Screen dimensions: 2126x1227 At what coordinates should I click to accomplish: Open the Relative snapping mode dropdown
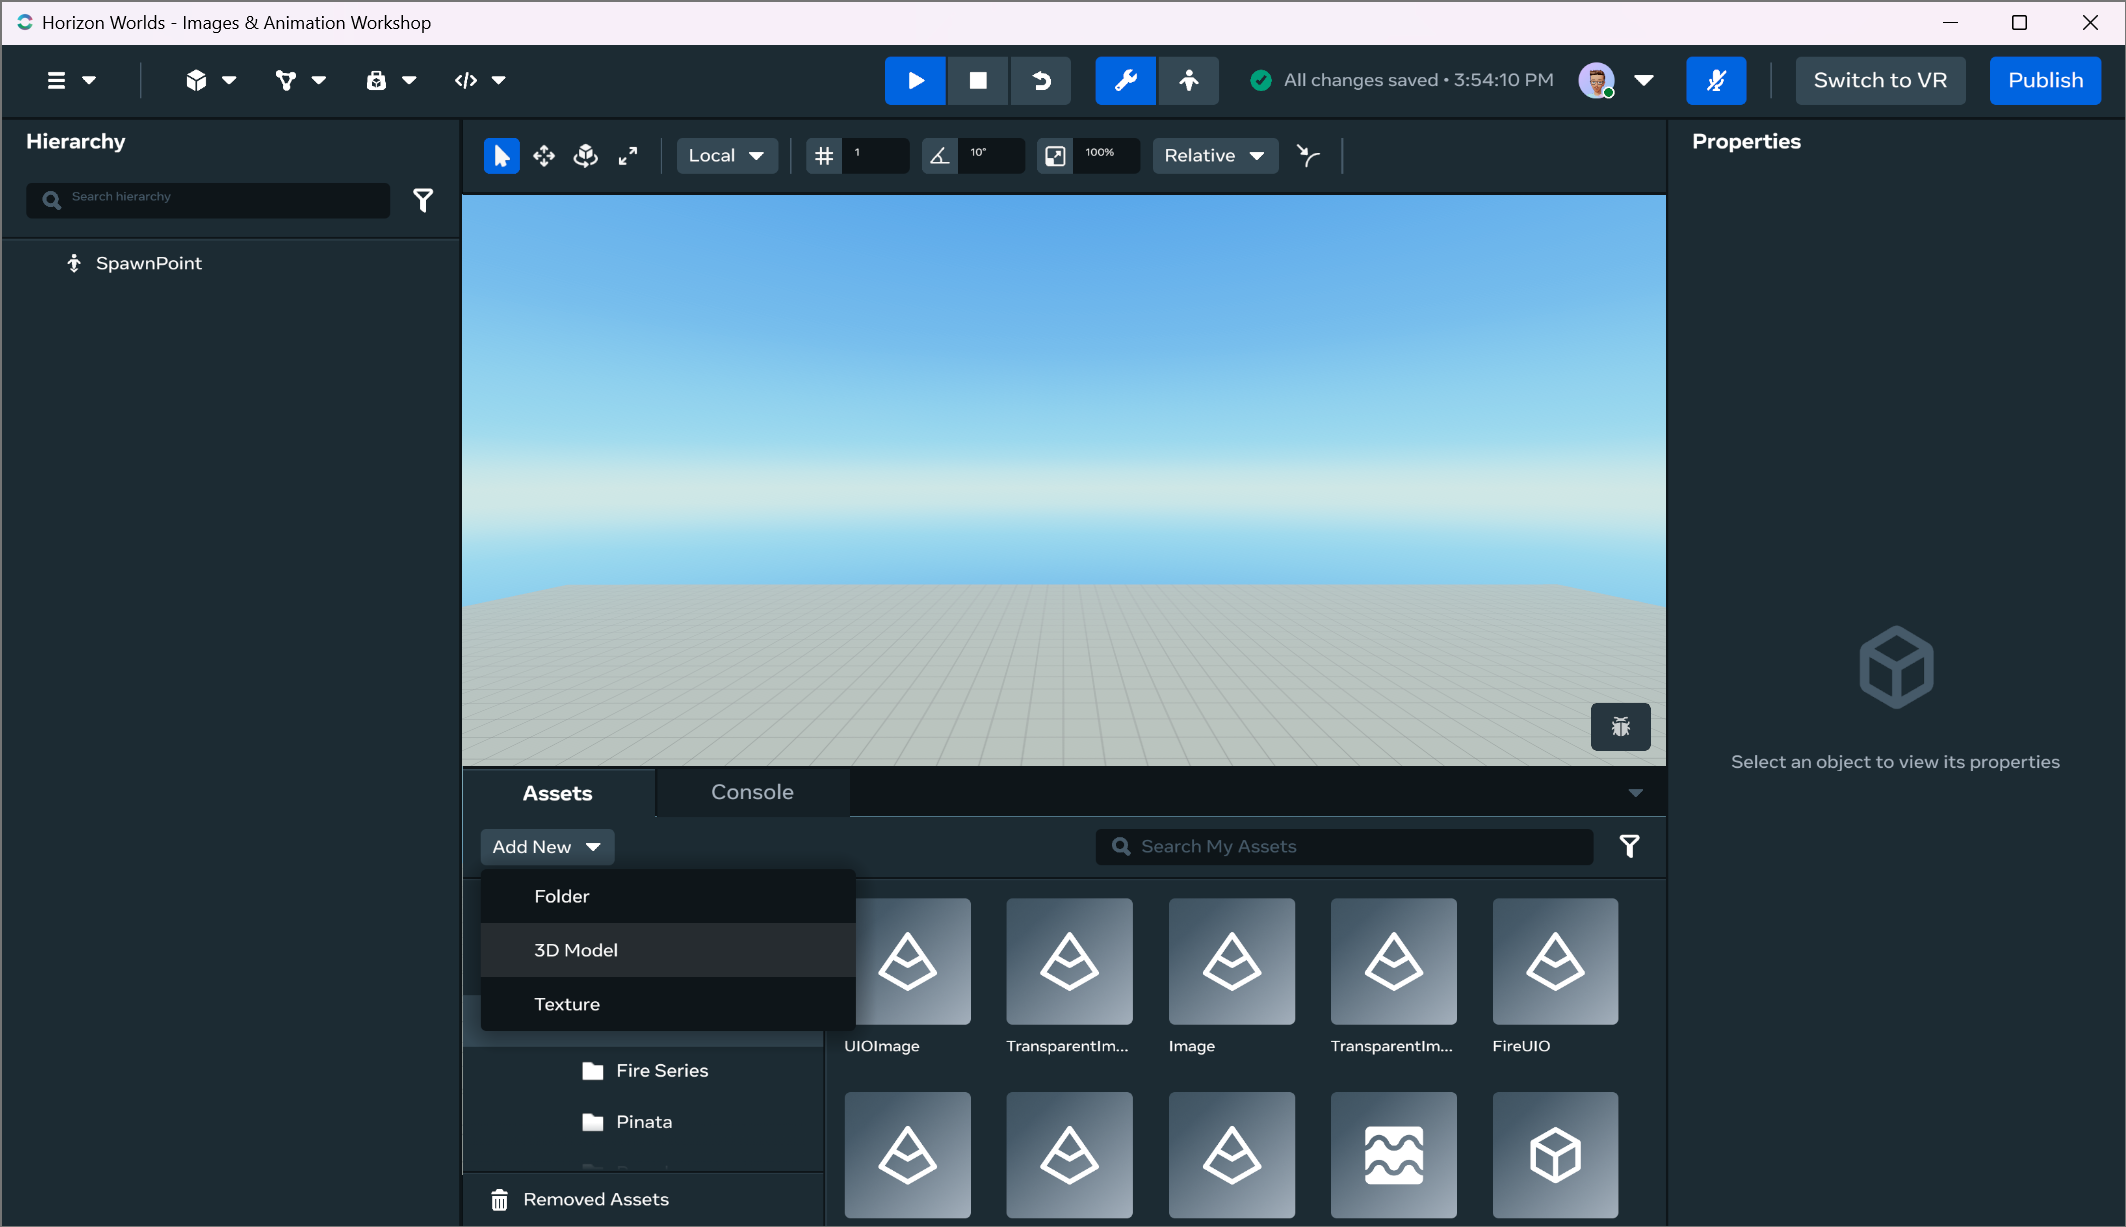1215,156
